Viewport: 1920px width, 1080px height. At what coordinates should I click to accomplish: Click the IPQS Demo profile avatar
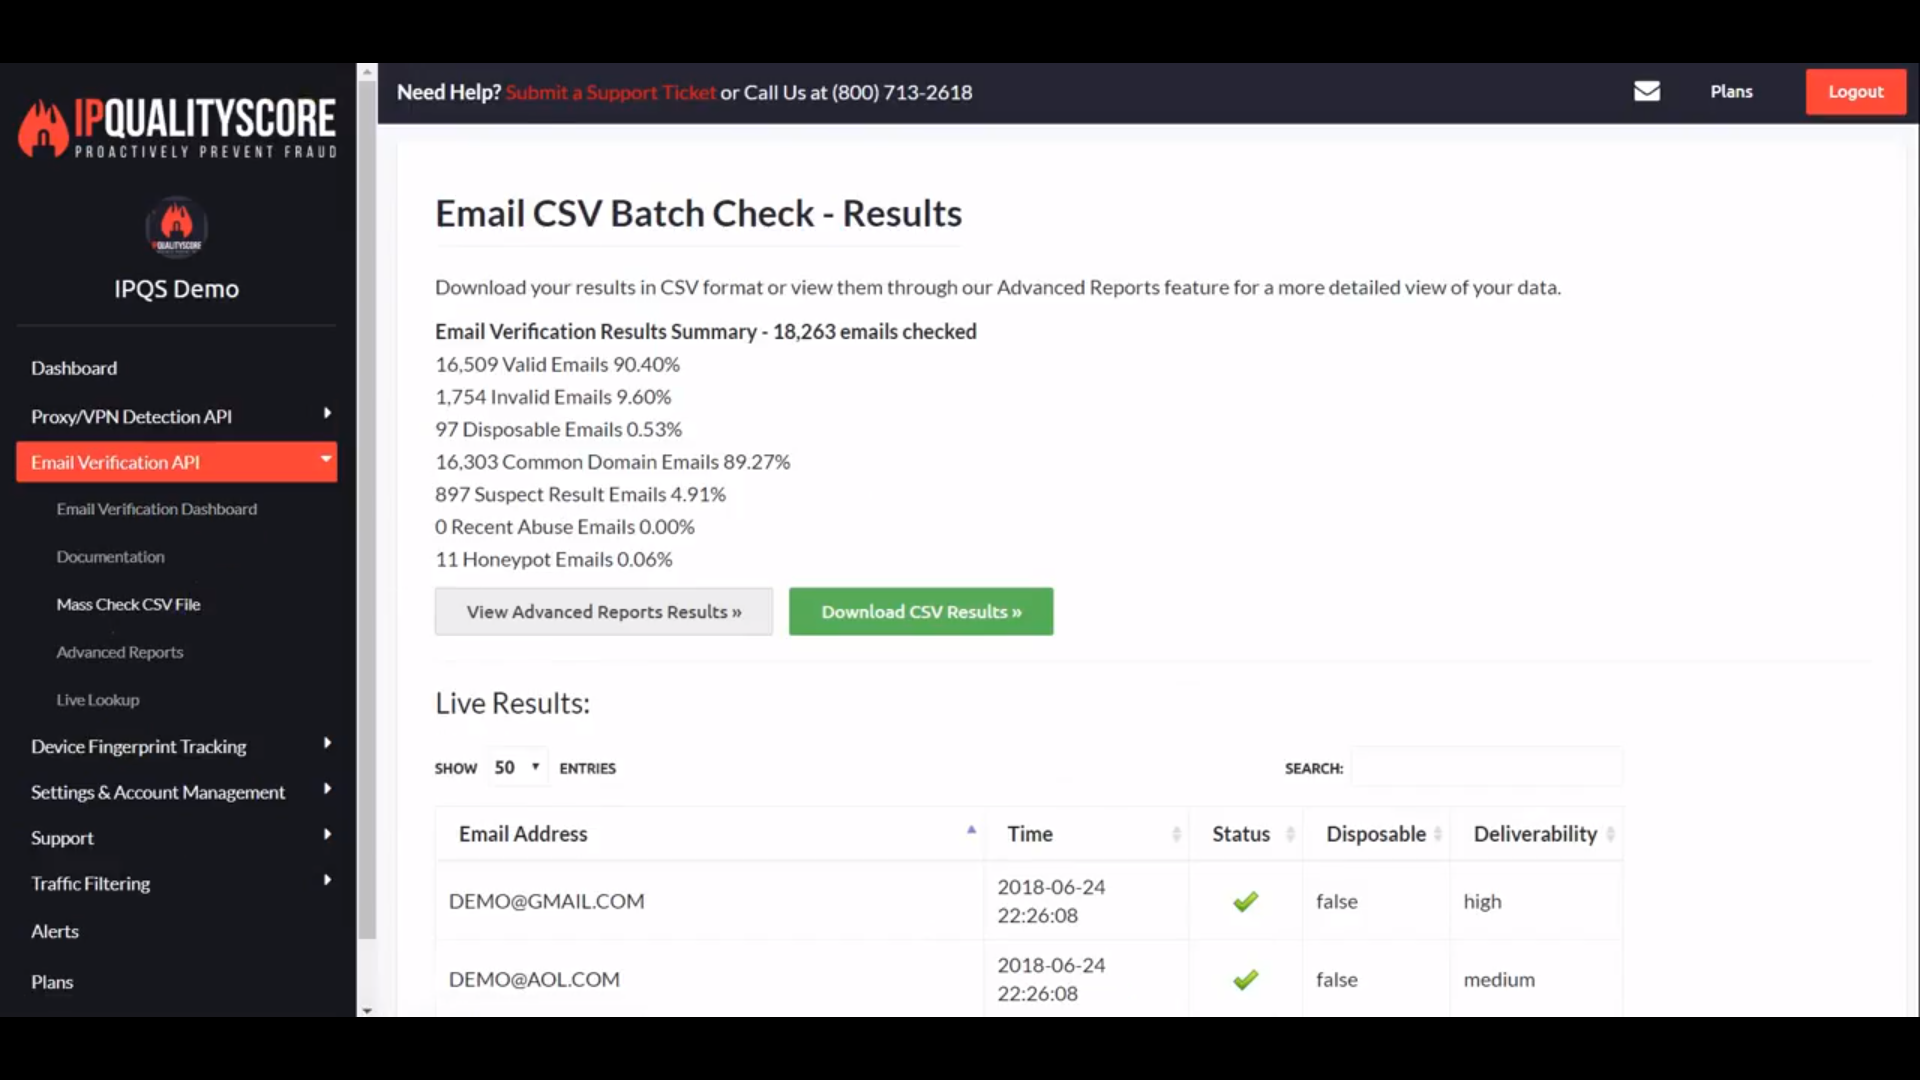point(176,226)
